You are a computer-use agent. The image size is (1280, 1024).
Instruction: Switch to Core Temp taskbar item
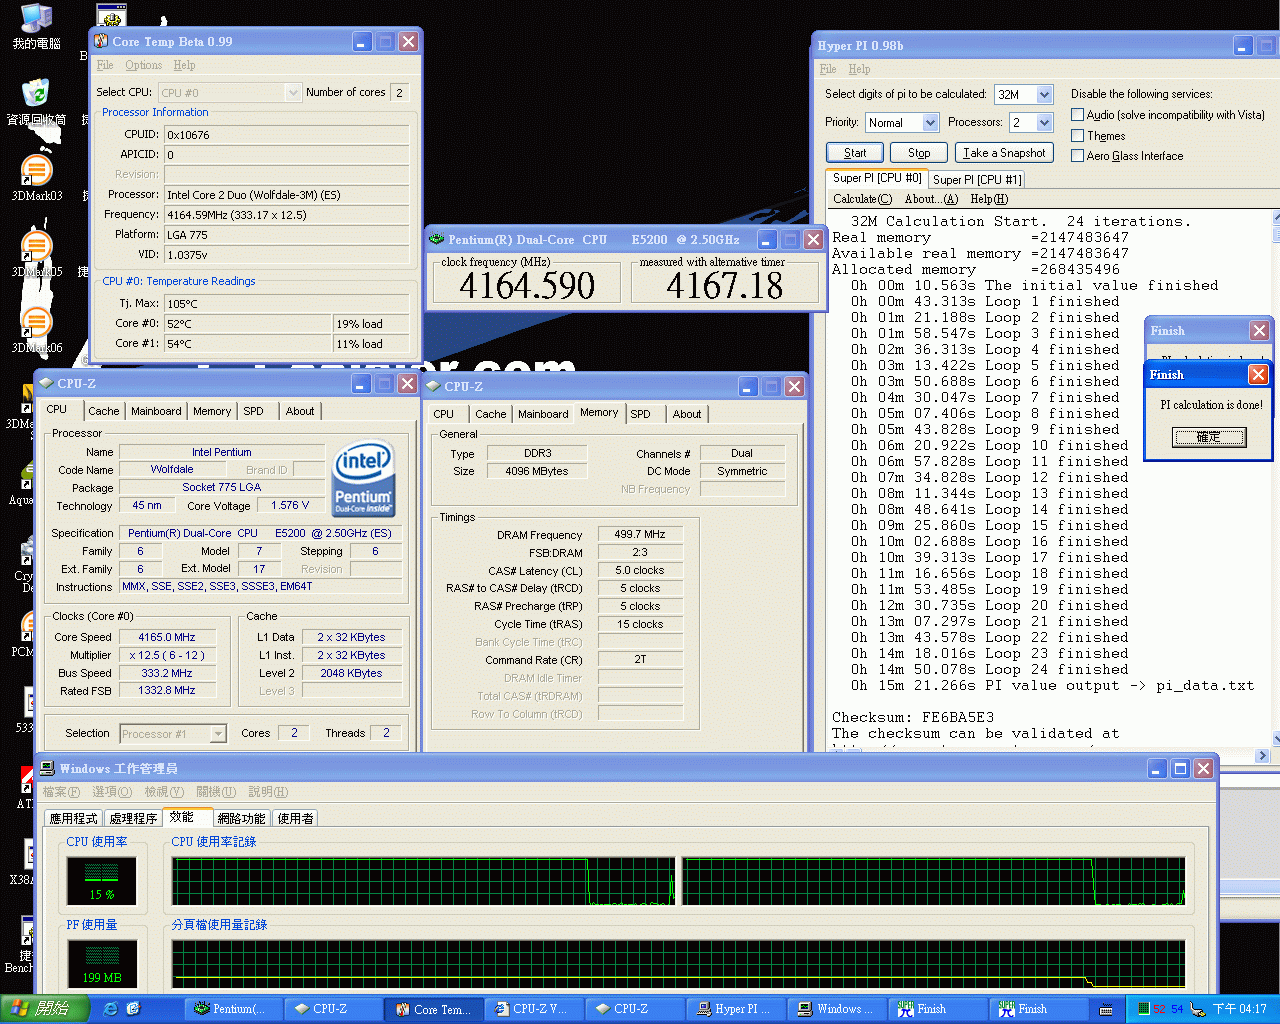tap(434, 1009)
